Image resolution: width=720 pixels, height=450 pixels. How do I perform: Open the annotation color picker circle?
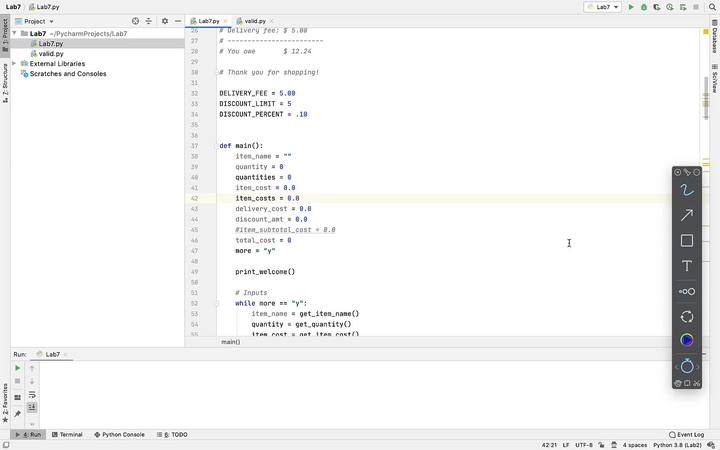(x=687, y=340)
